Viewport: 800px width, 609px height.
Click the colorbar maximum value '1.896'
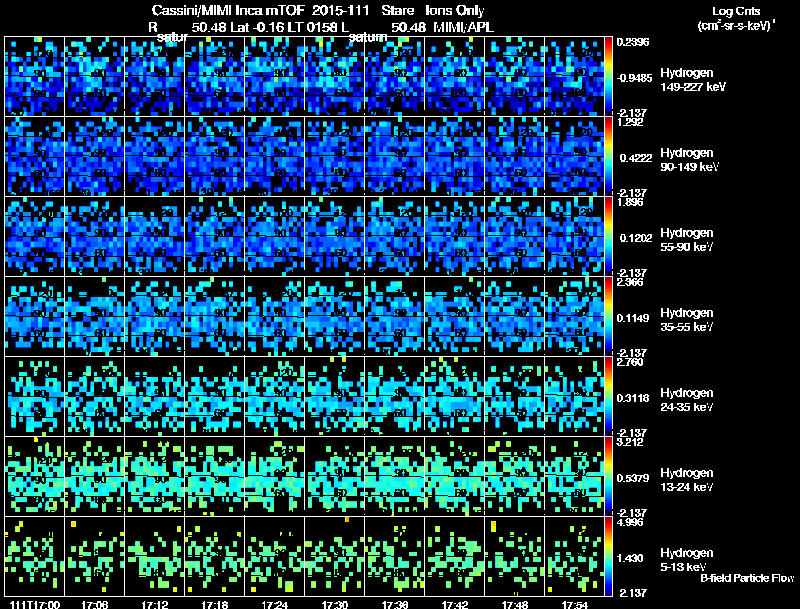click(x=630, y=202)
